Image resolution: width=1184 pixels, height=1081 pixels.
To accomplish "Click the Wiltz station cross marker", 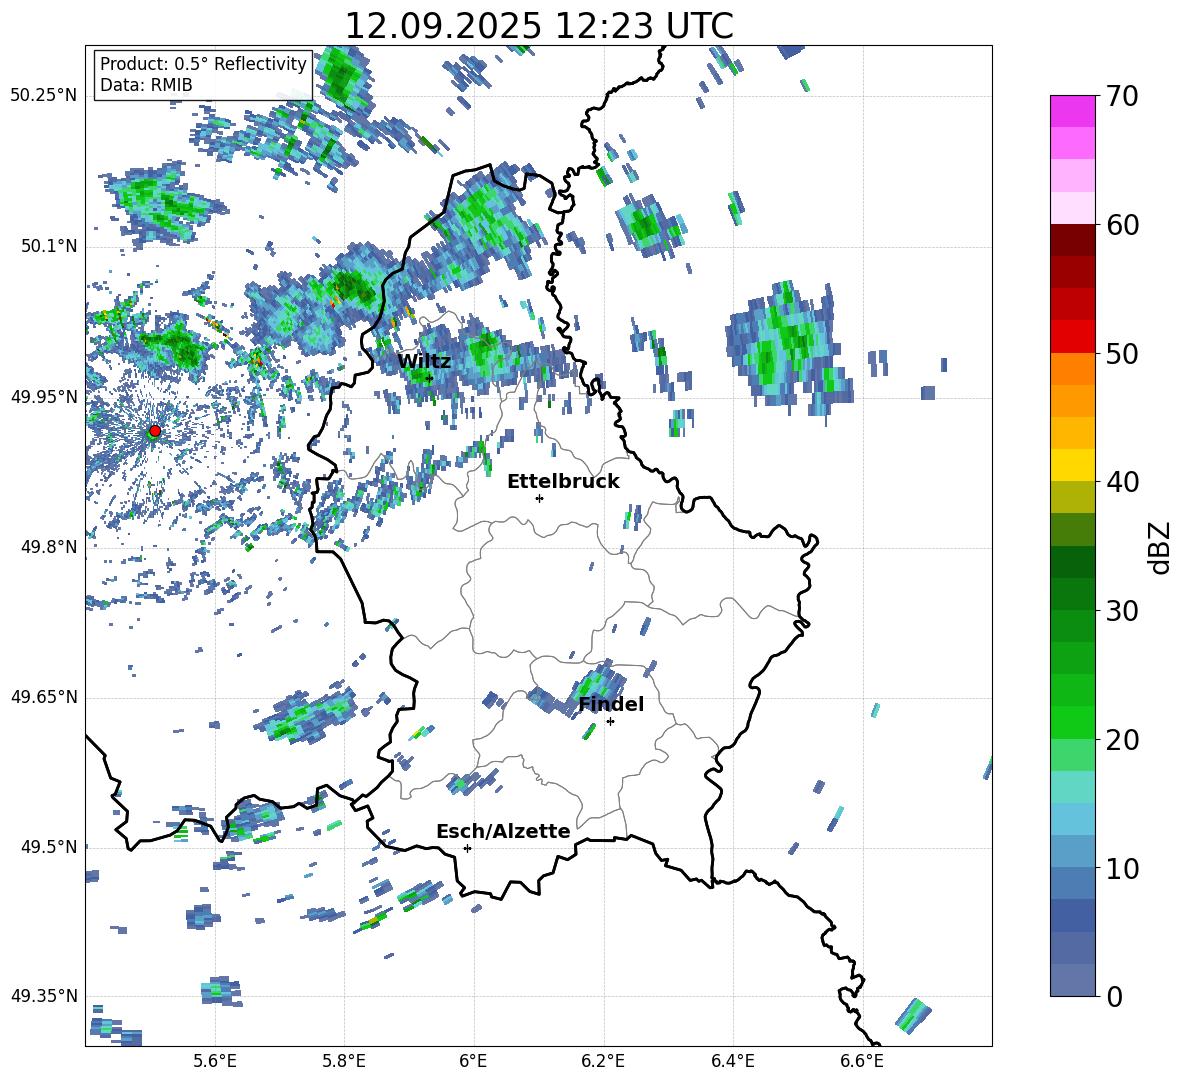I will click(430, 379).
